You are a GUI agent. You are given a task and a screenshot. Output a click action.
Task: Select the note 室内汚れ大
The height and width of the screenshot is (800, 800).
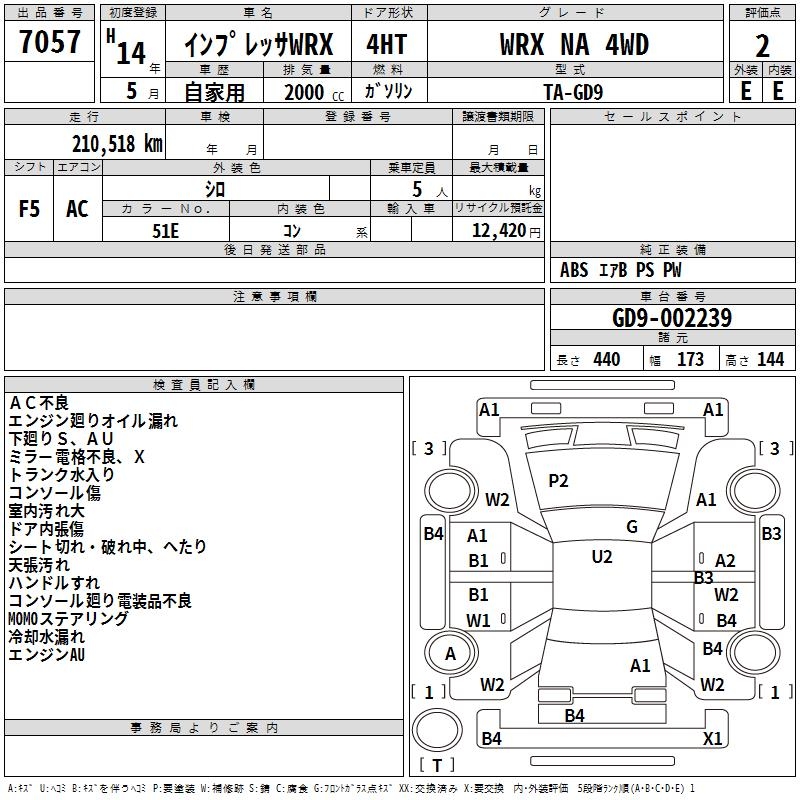pyautogui.click(x=46, y=511)
